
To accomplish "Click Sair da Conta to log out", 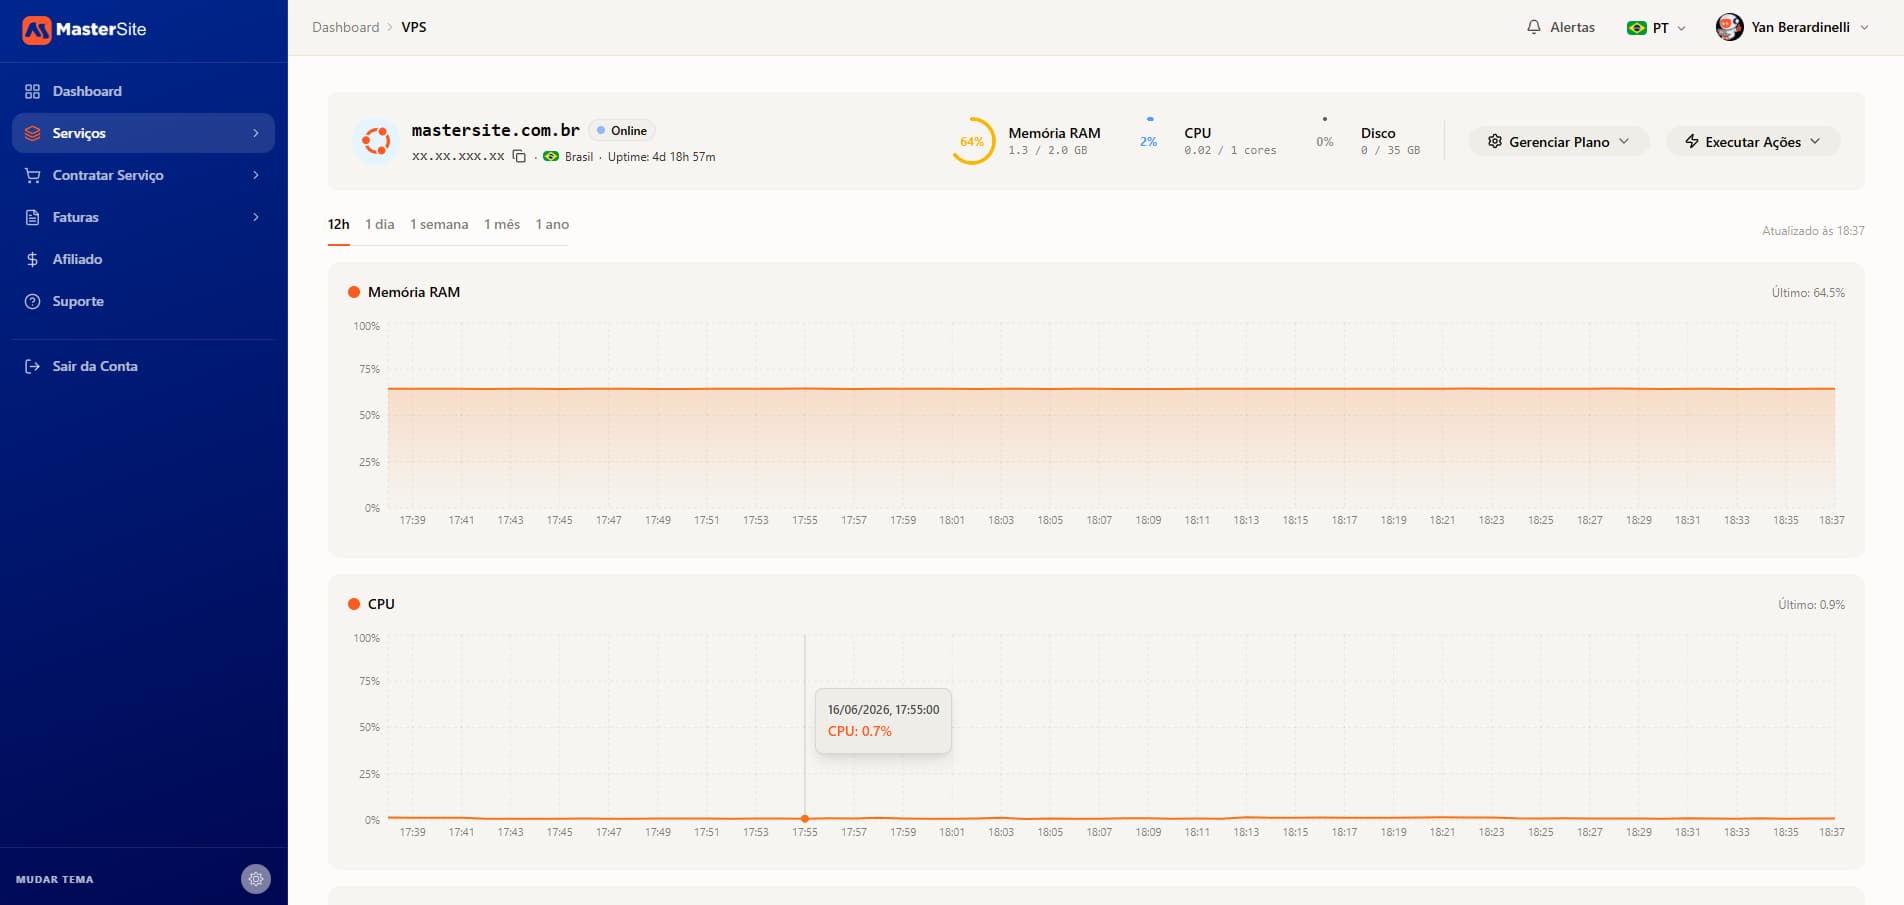I will 143,366.
